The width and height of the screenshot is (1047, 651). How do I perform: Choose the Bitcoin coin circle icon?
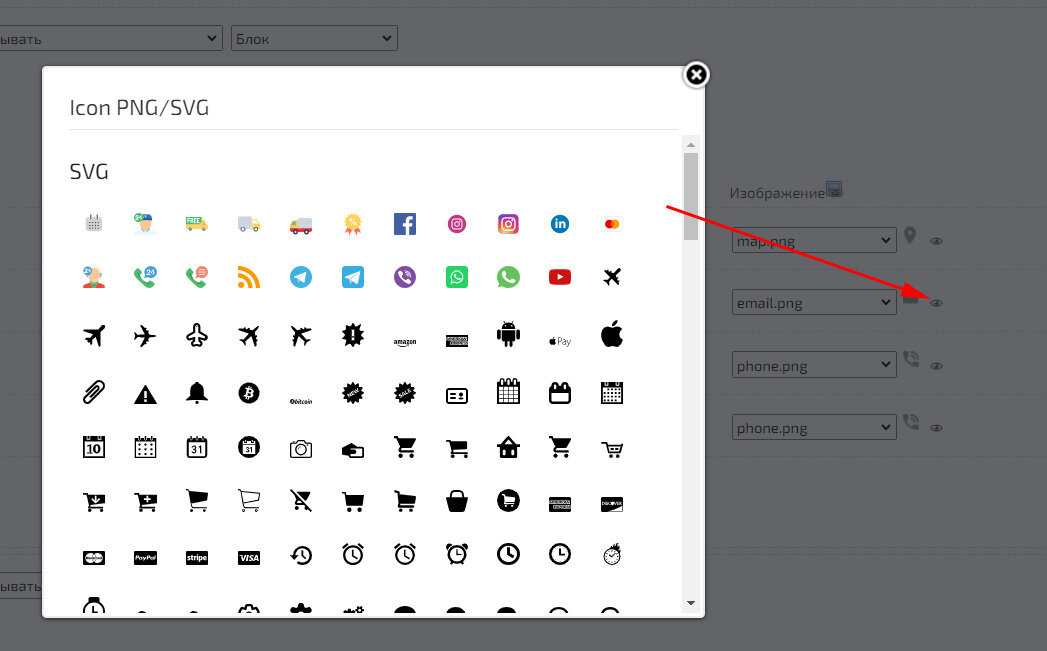[x=249, y=393]
